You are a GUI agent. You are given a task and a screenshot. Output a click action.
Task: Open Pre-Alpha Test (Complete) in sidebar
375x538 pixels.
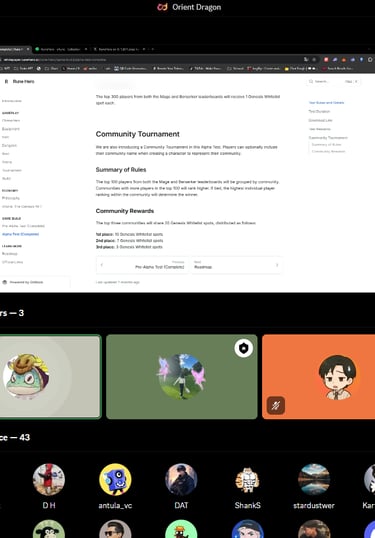click(x=23, y=226)
